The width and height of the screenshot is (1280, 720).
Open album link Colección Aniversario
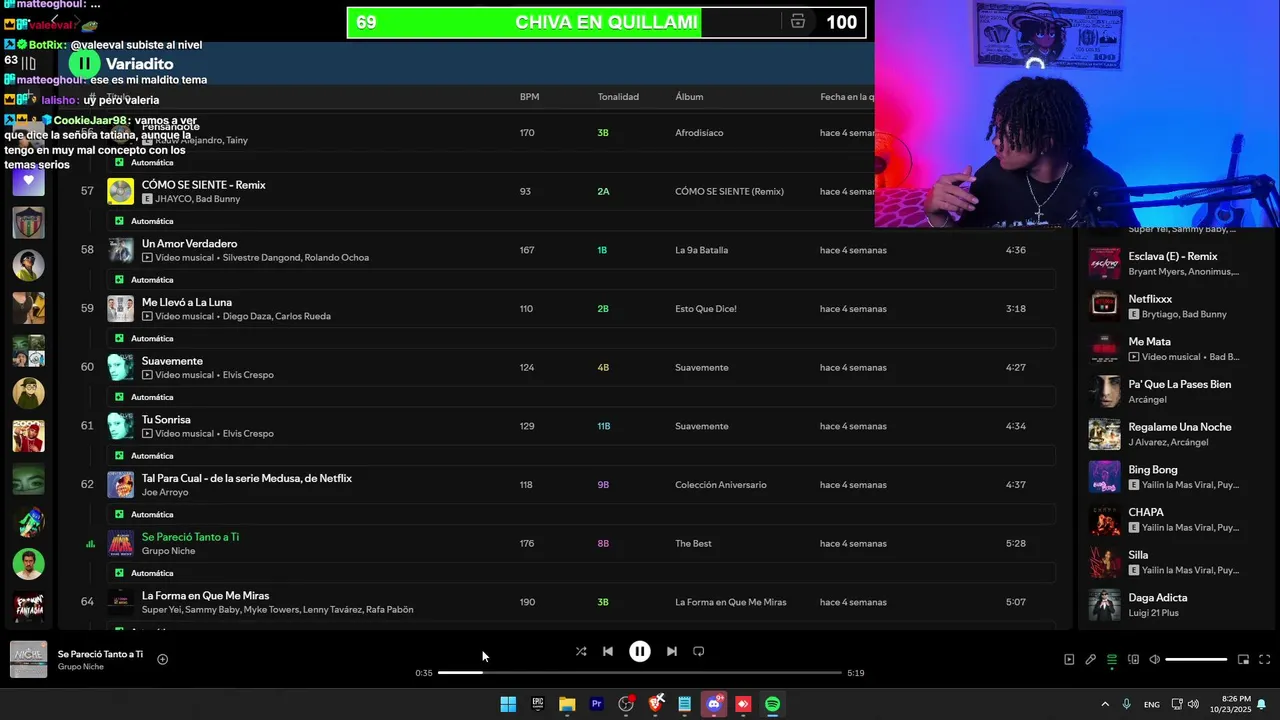pos(721,485)
